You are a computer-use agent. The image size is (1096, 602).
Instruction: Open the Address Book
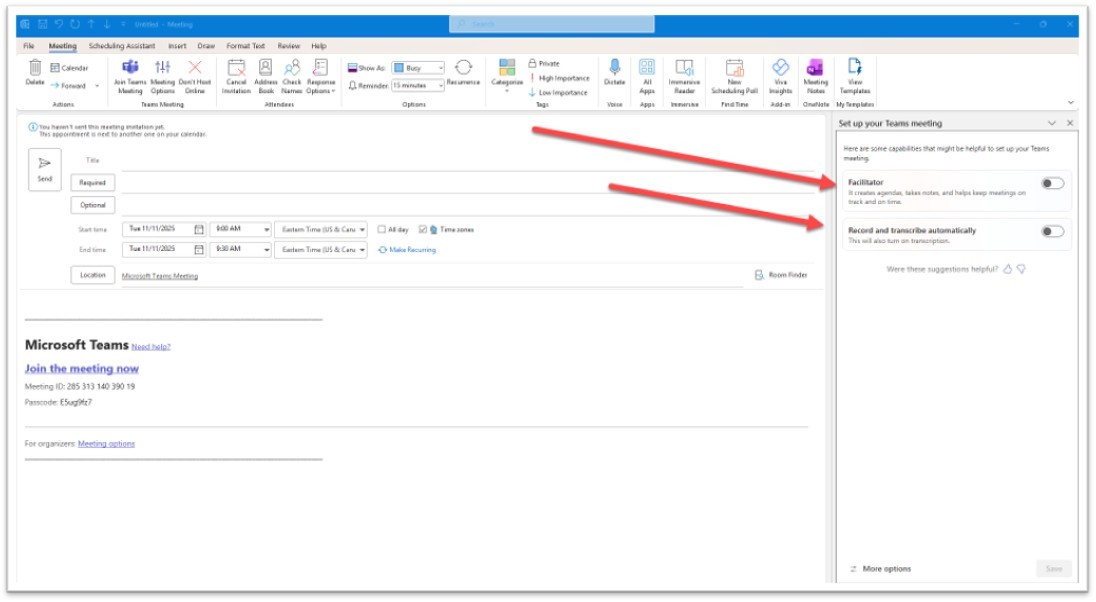tap(265, 68)
